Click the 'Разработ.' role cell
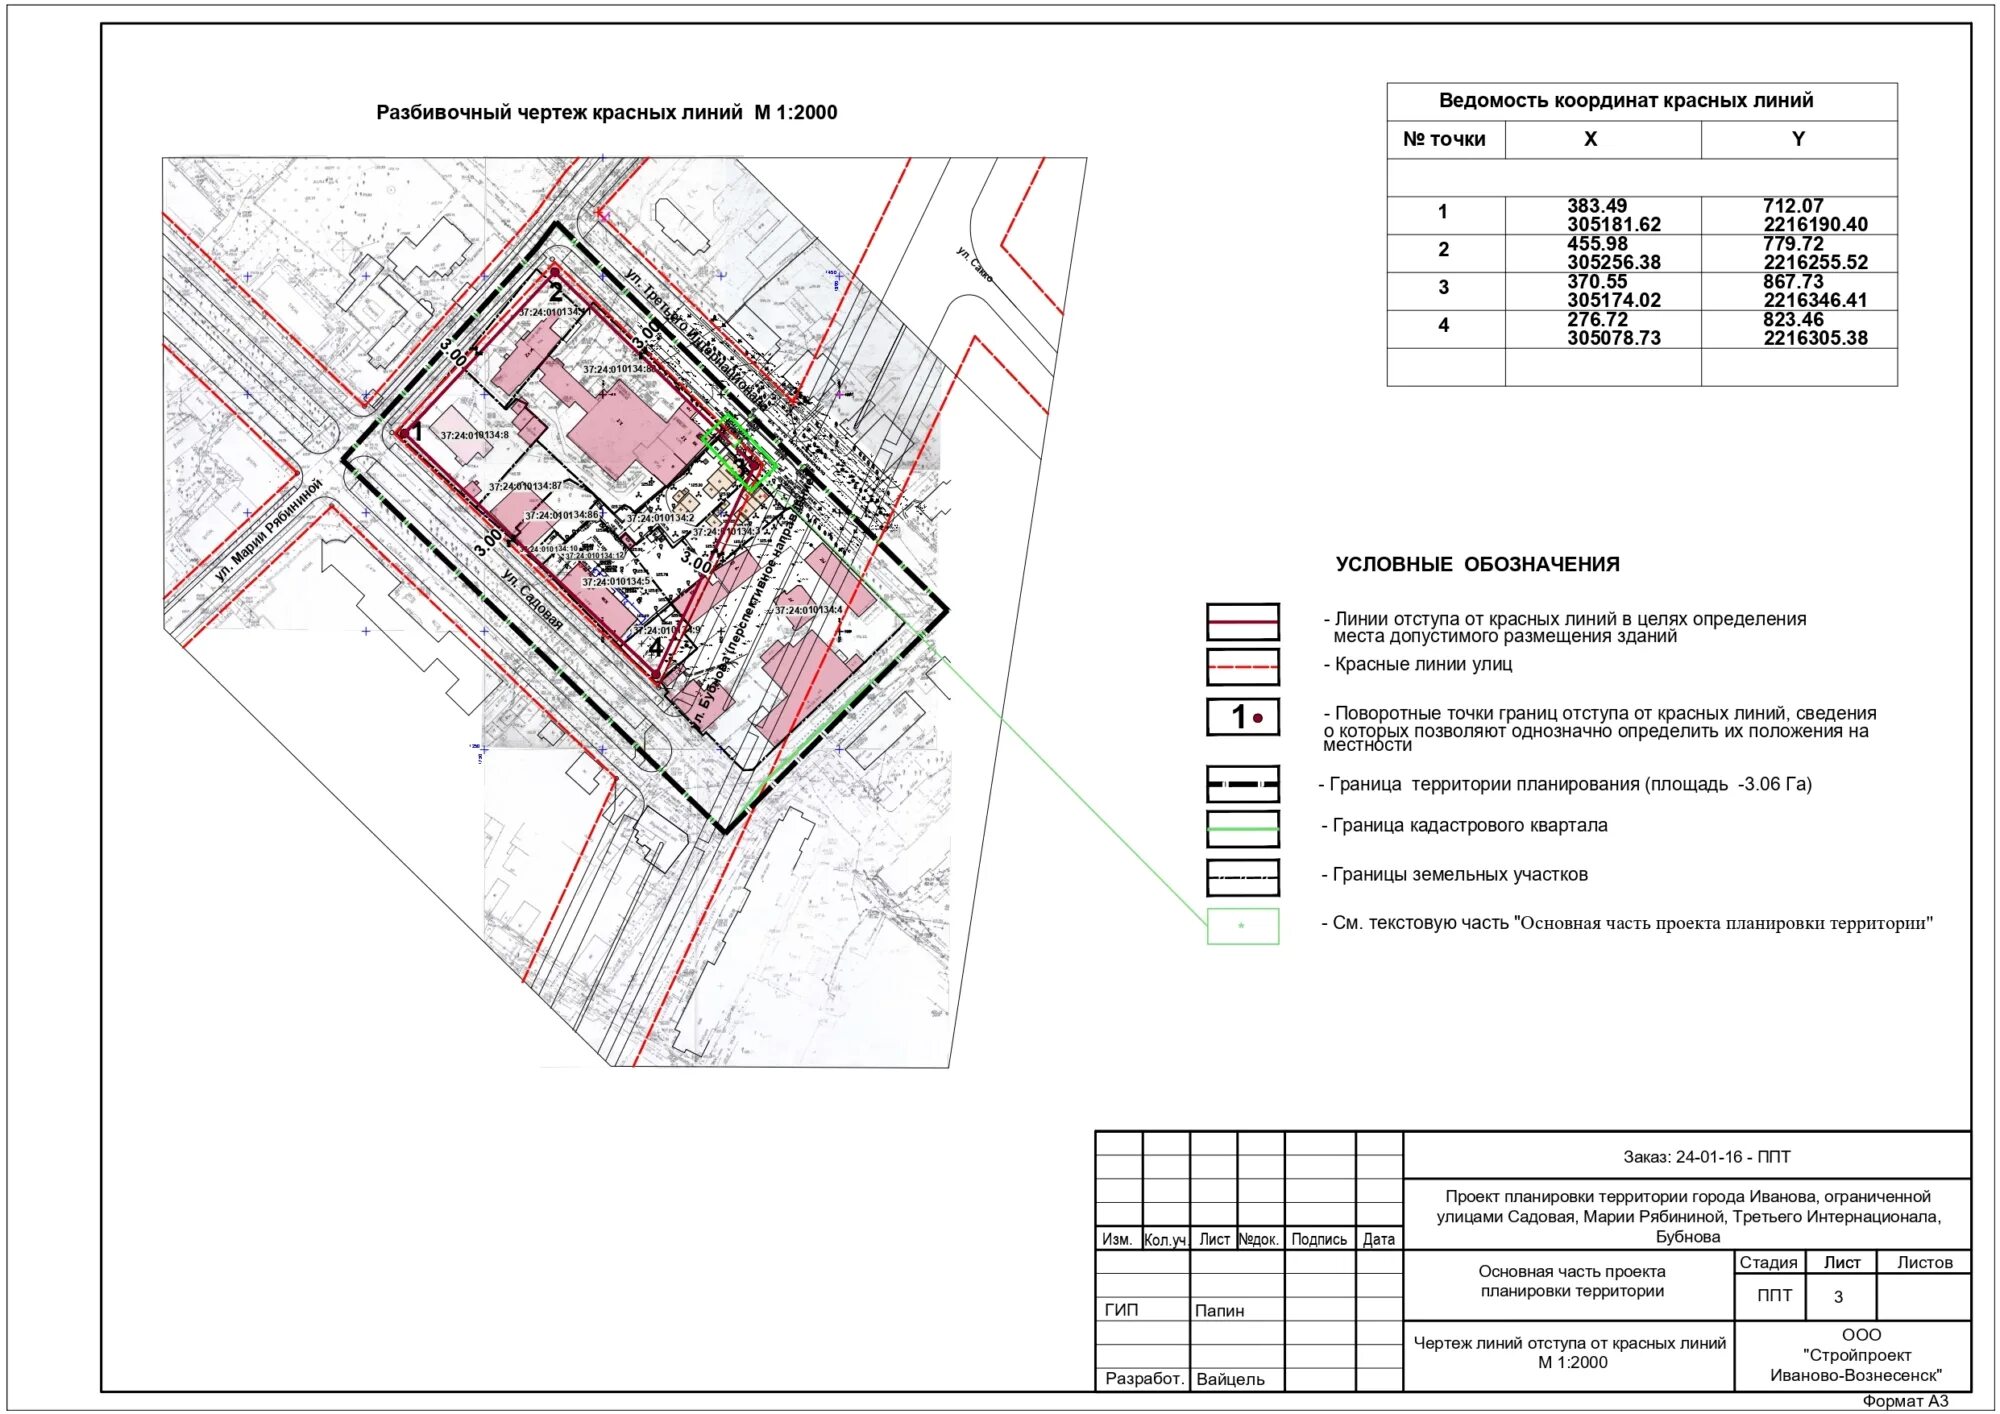The height and width of the screenshot is (1414, 2000). click(1144, 1379)
